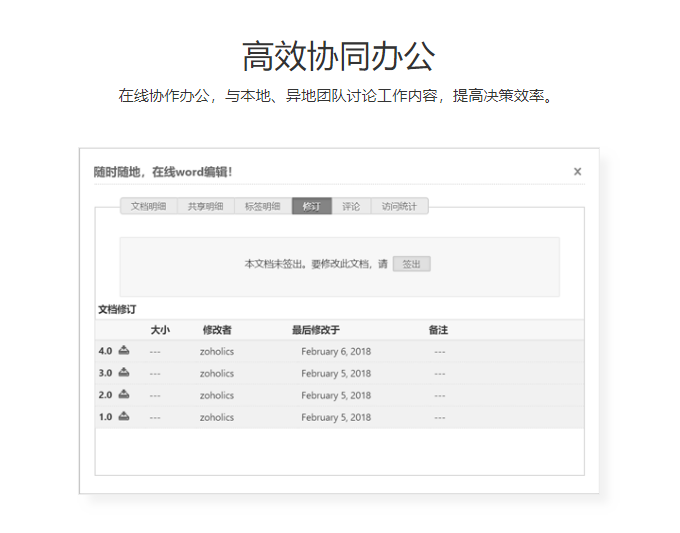Click zoholics in the 4.0 row
This screenshot has width=680, height=533.
217,352
